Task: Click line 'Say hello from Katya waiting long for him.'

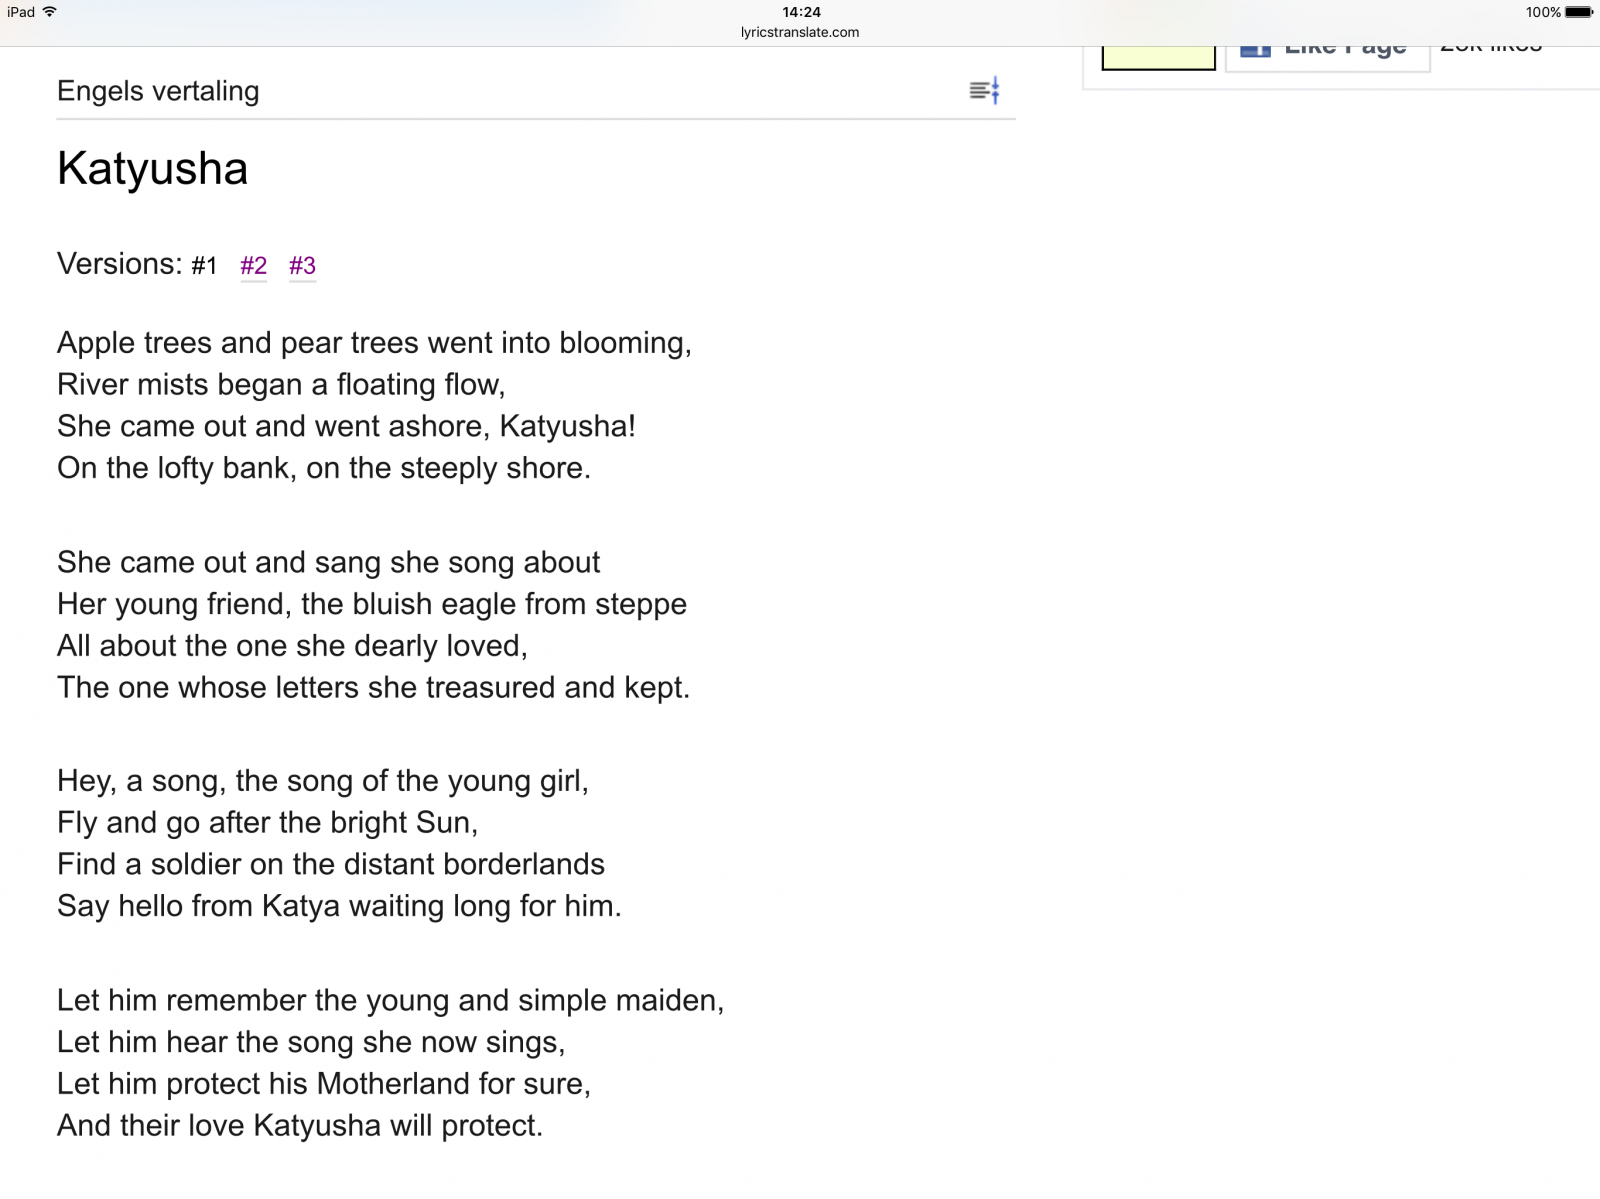Action: (339, 908)
